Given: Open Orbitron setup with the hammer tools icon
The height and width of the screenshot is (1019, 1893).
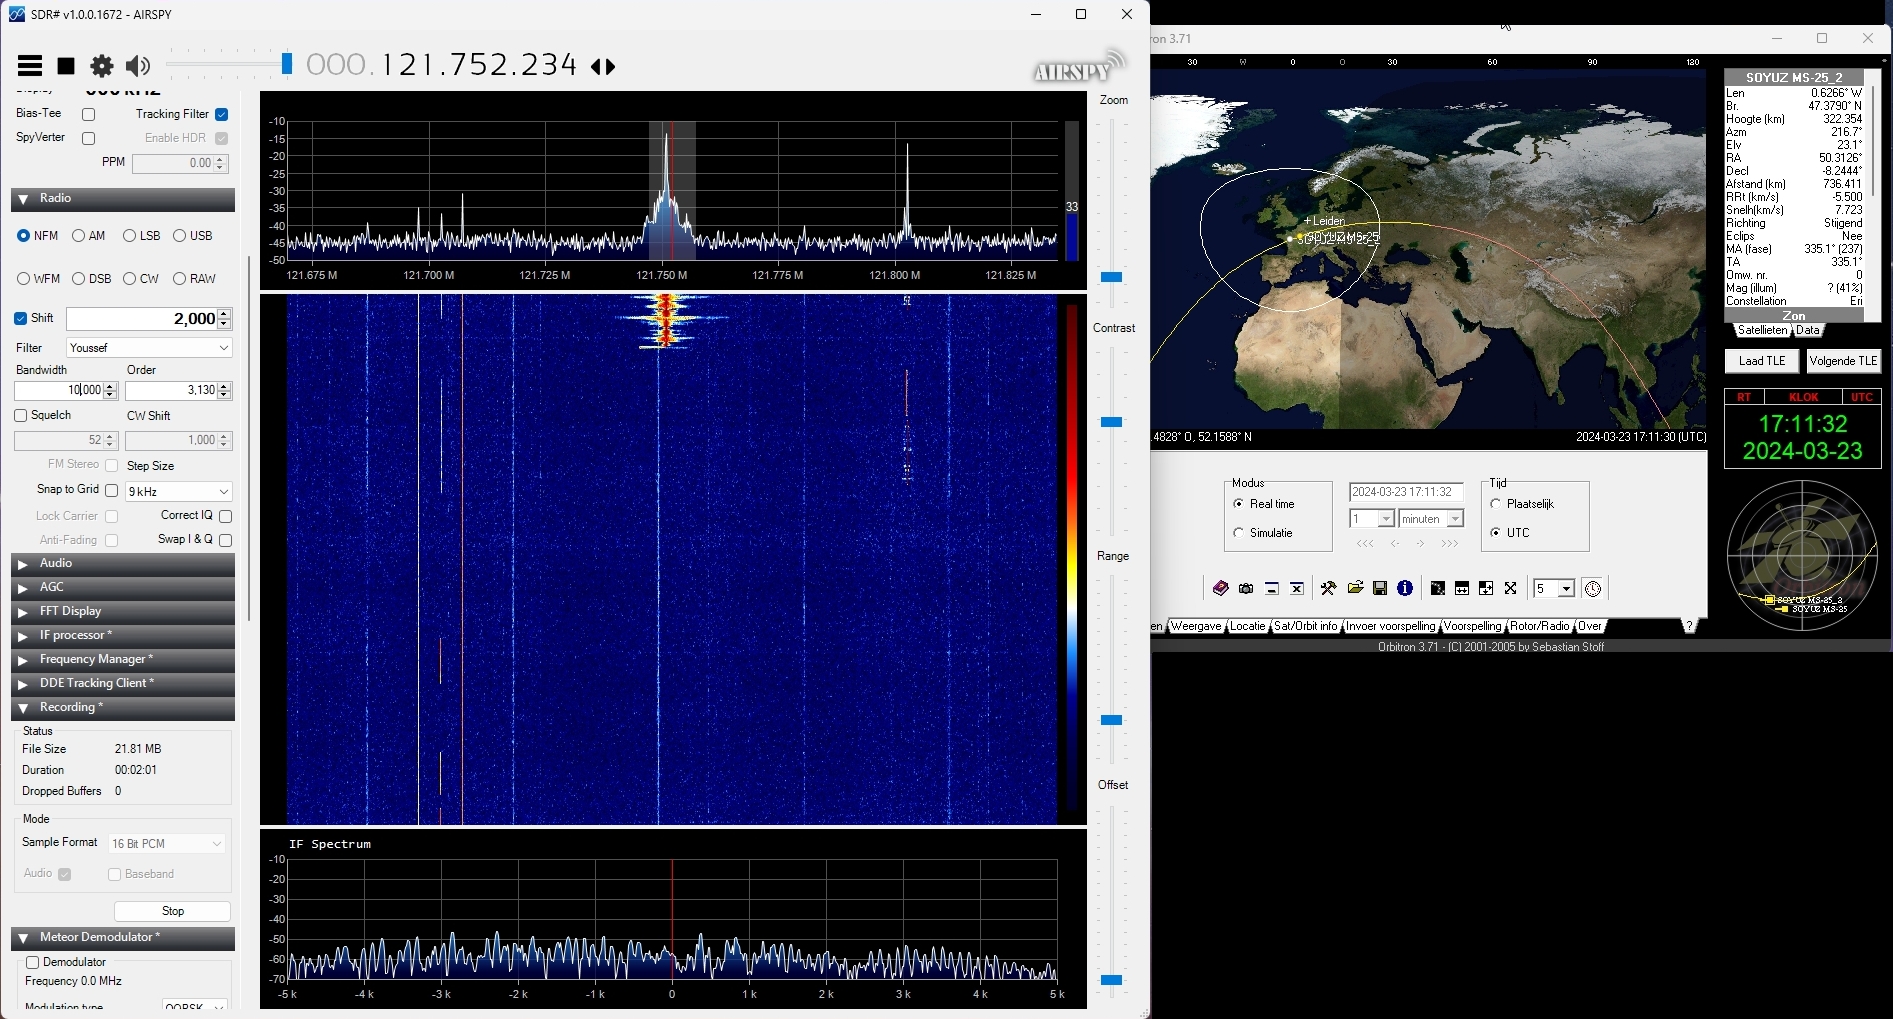Looking at the screenshot, I should (1329, 588).
